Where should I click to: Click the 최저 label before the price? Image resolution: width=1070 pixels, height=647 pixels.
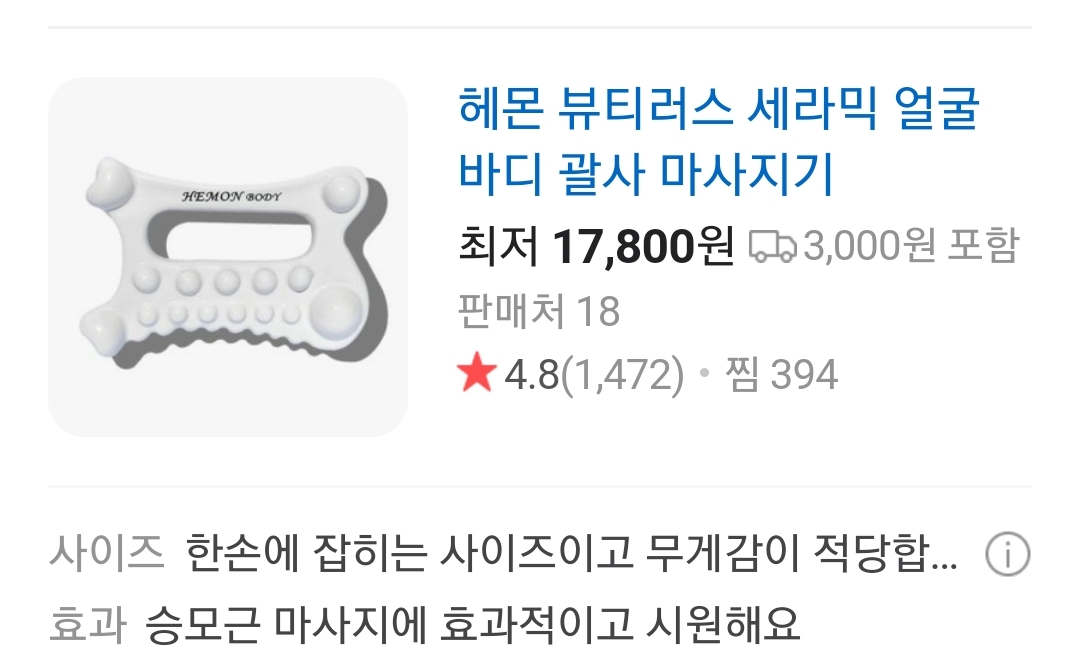pyautogui.click(x=499, y=246)
